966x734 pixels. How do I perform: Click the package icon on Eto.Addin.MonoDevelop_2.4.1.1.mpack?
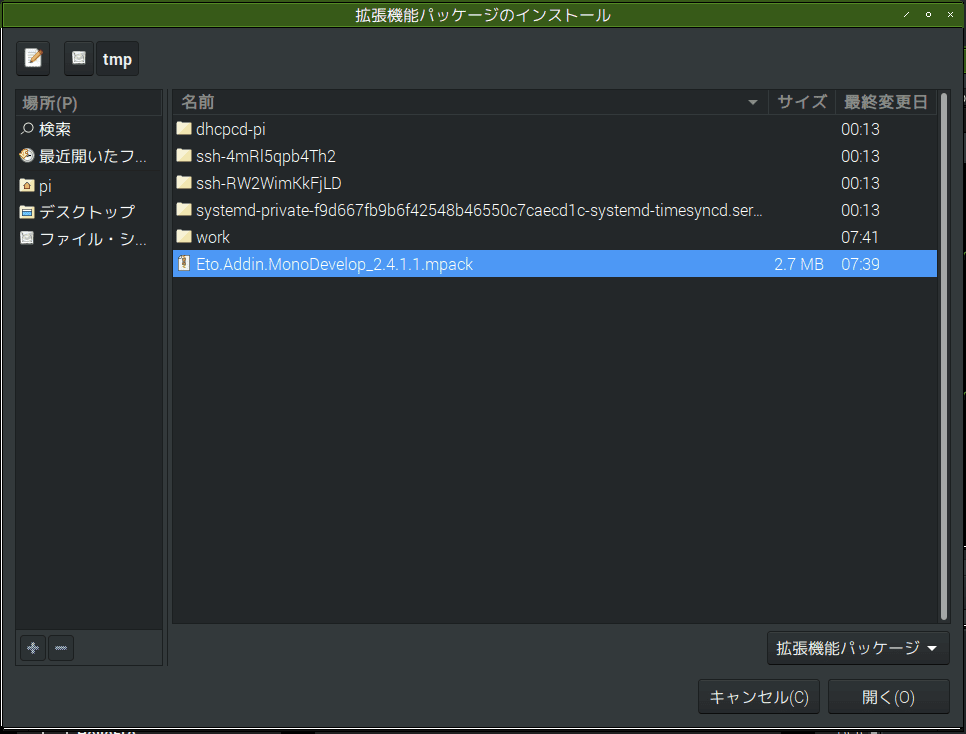point(184,263)
